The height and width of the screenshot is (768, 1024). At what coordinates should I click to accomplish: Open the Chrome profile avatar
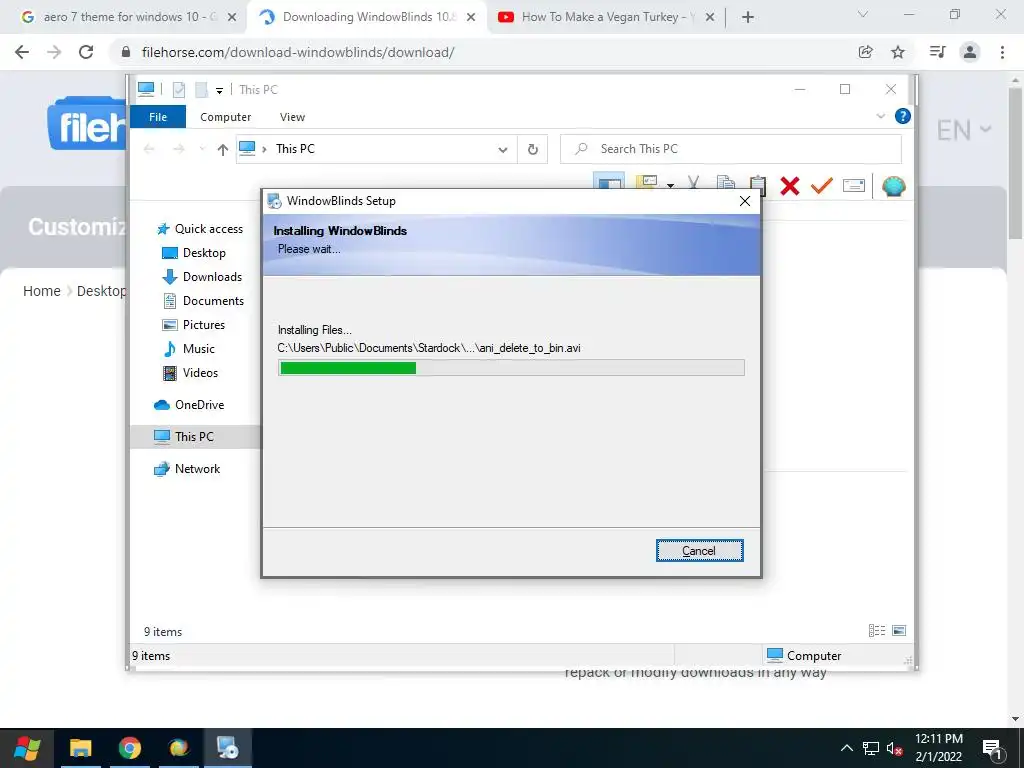[x=970, y=52]
